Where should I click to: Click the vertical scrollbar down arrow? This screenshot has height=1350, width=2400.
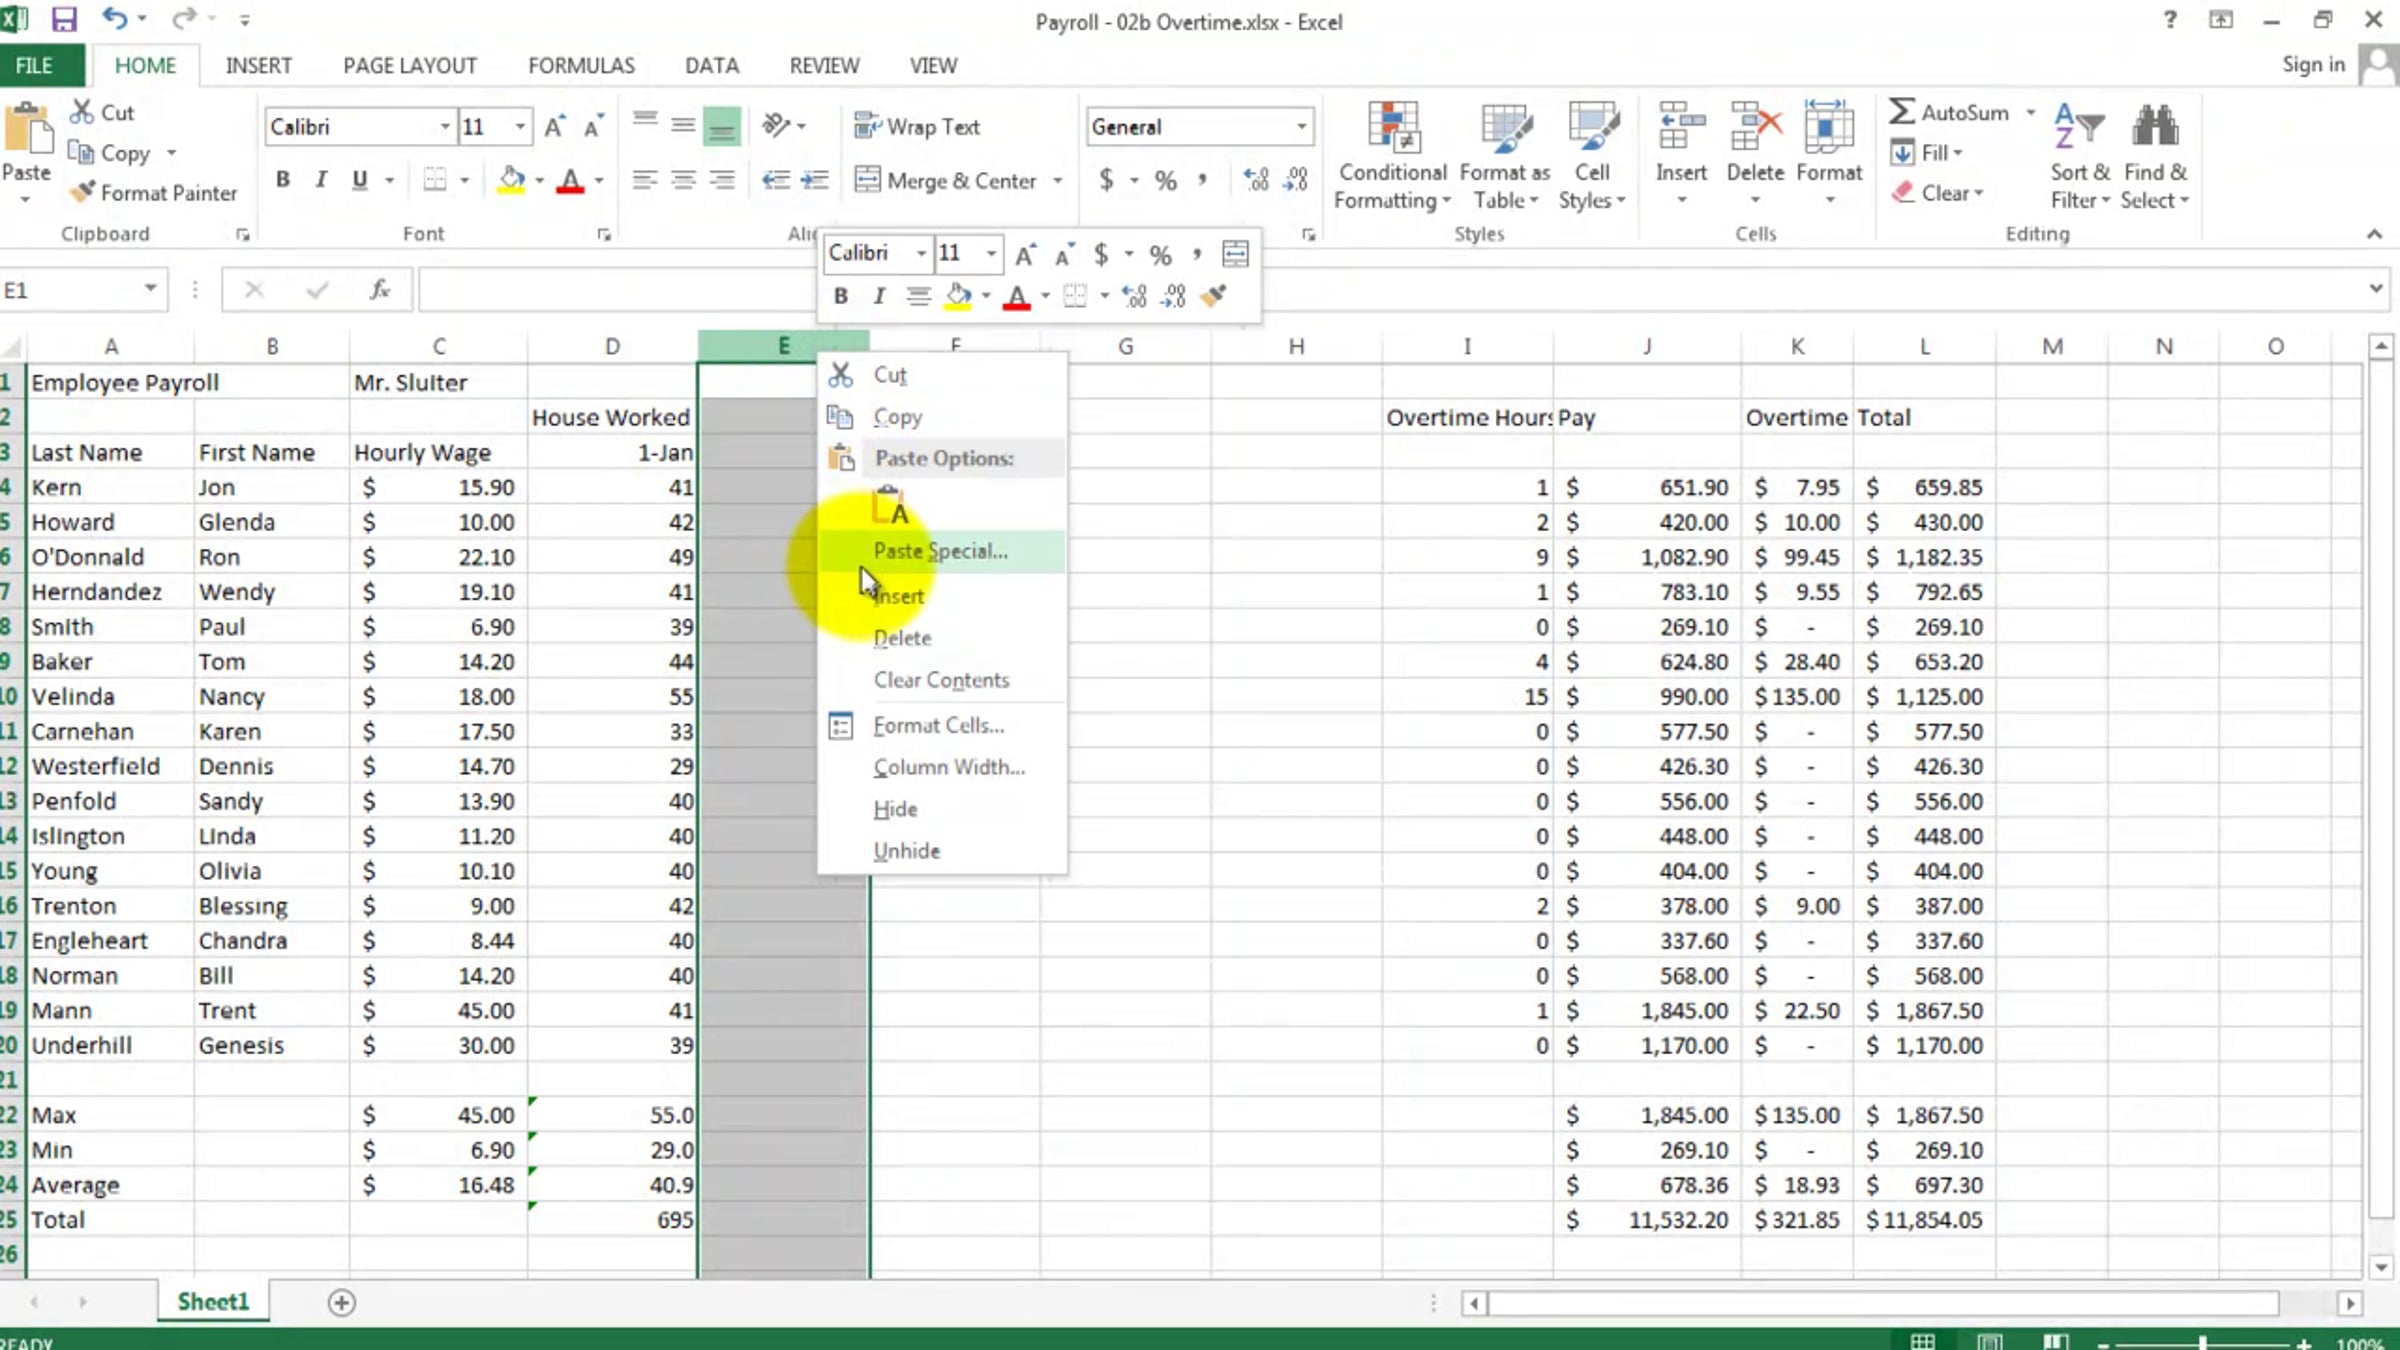coord(2381,1266)
